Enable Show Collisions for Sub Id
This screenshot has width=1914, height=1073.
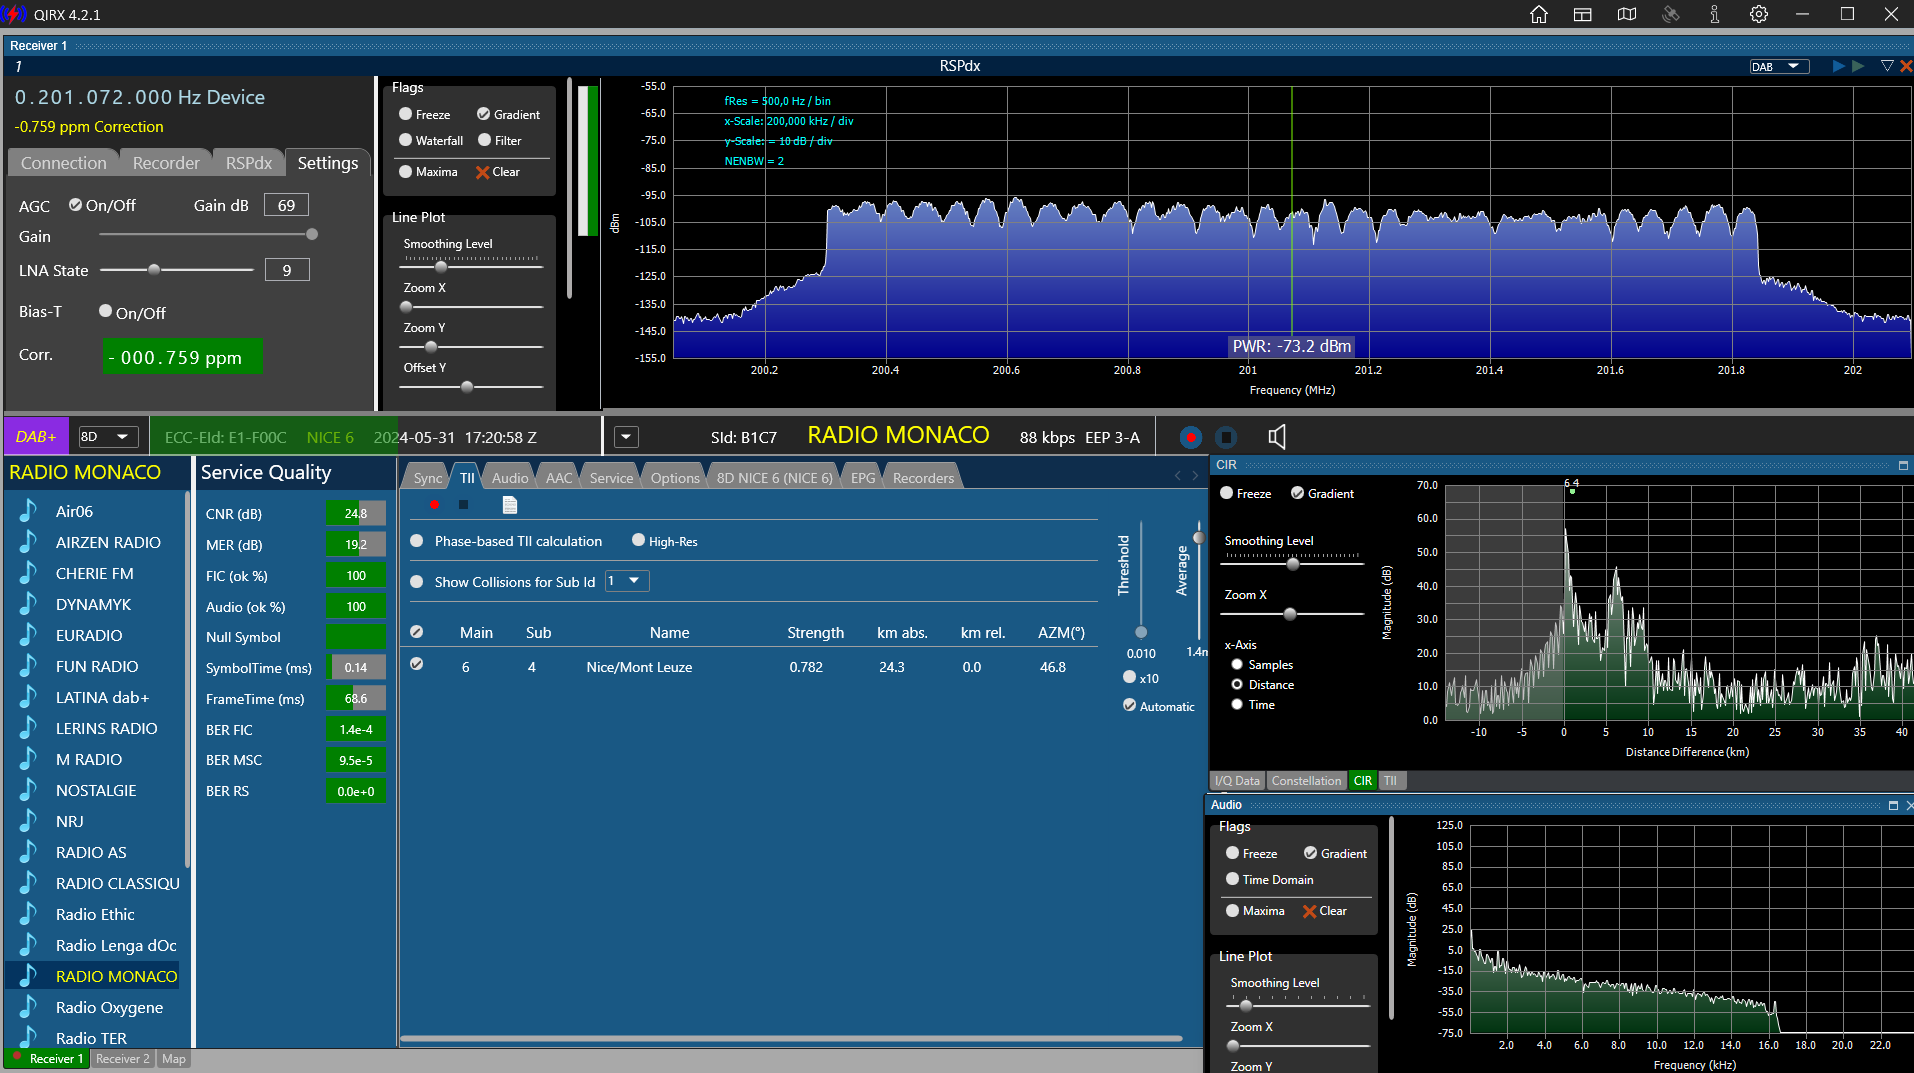click(x=417, y=582)
